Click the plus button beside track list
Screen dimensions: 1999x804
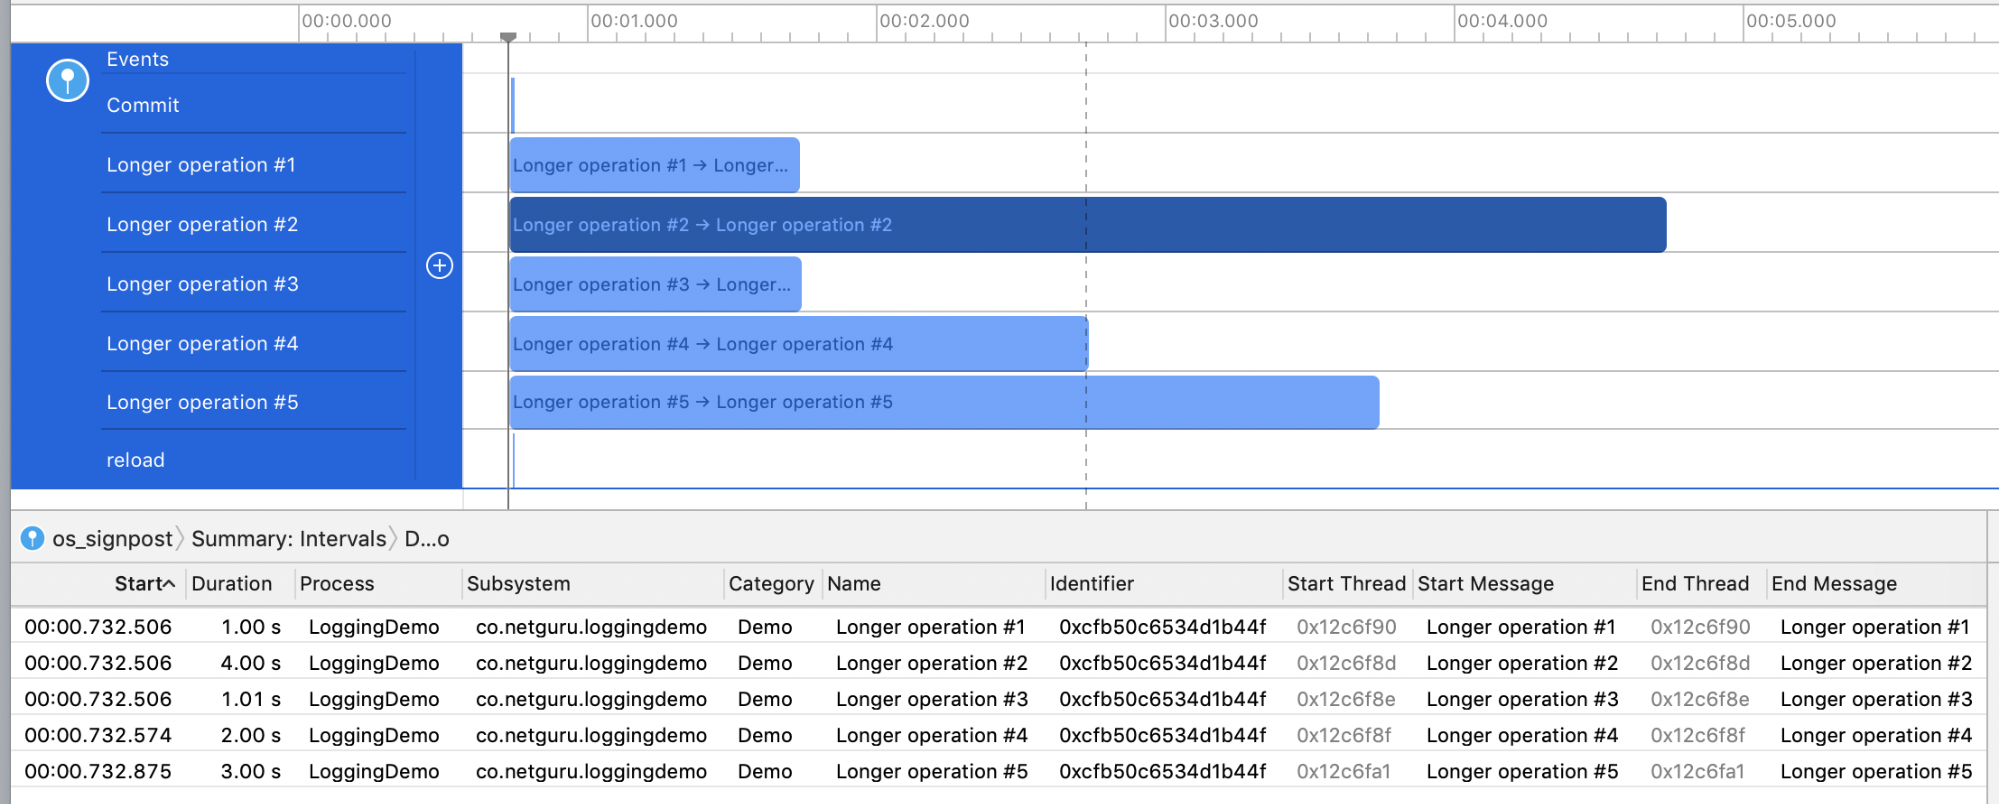(439, 265)
